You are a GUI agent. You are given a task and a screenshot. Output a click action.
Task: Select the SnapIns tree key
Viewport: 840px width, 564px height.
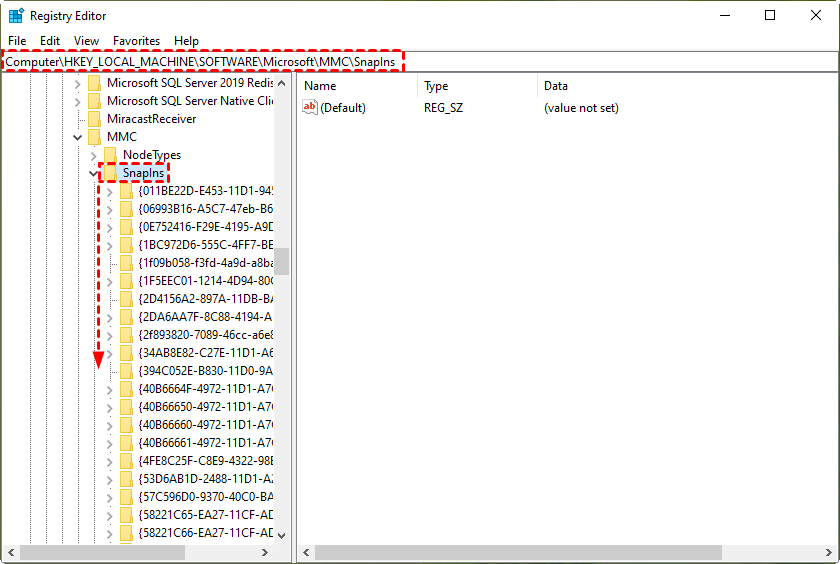coord(143,173)
